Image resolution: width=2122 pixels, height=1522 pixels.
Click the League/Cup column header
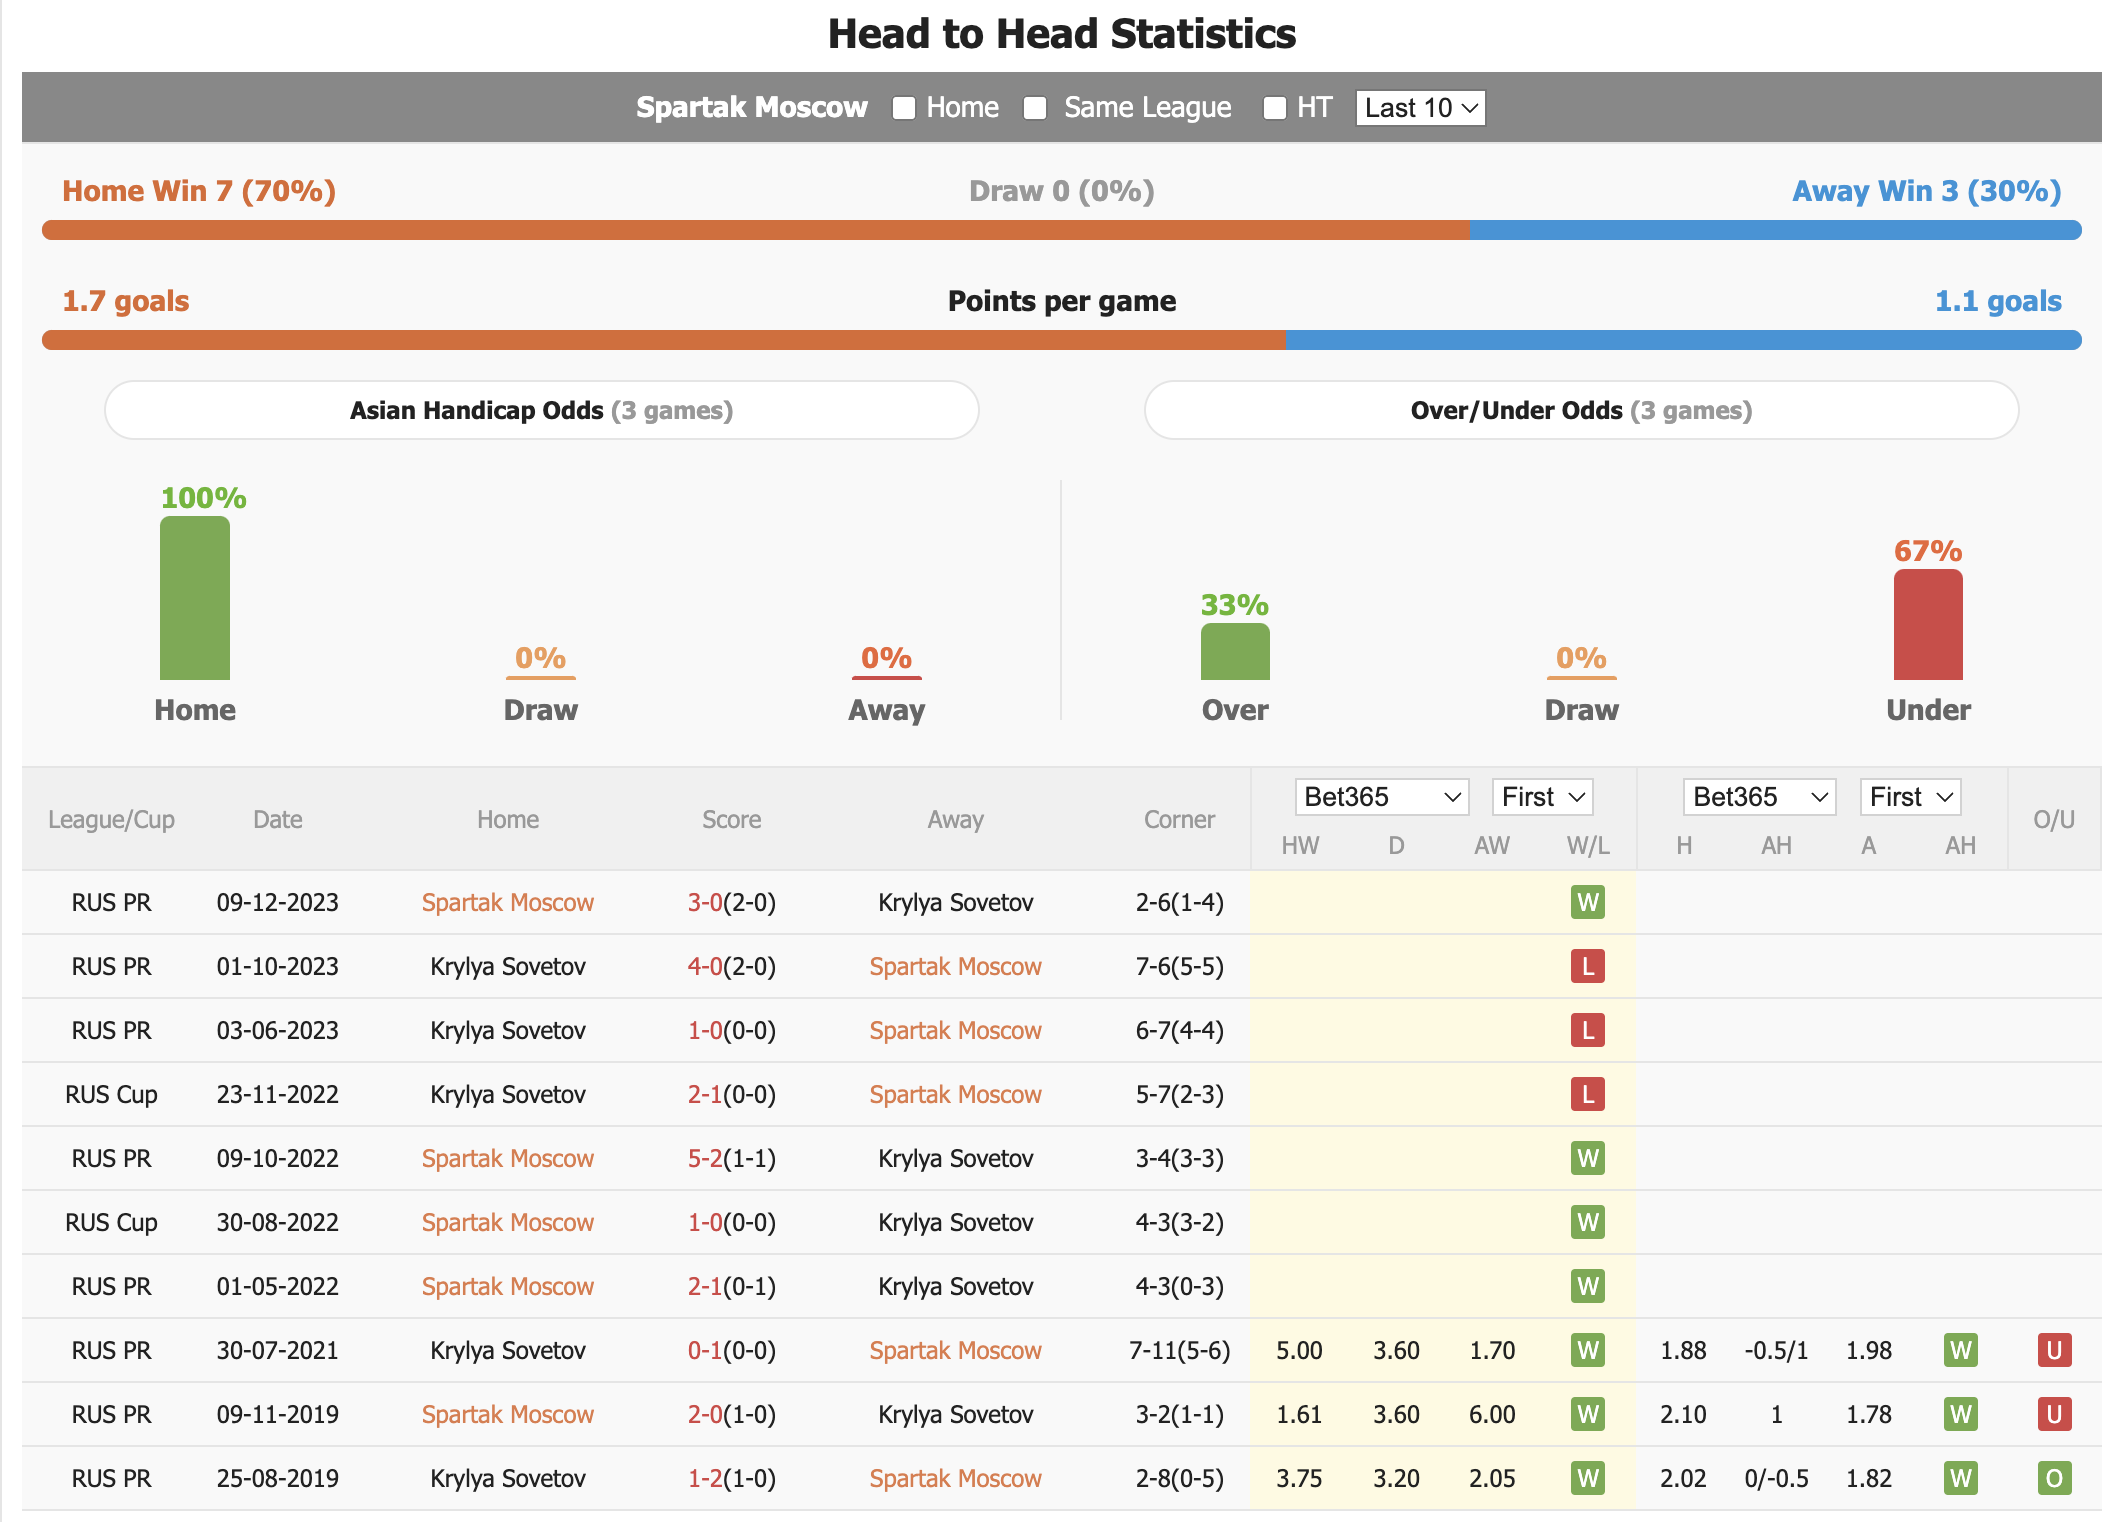point(111,819)
